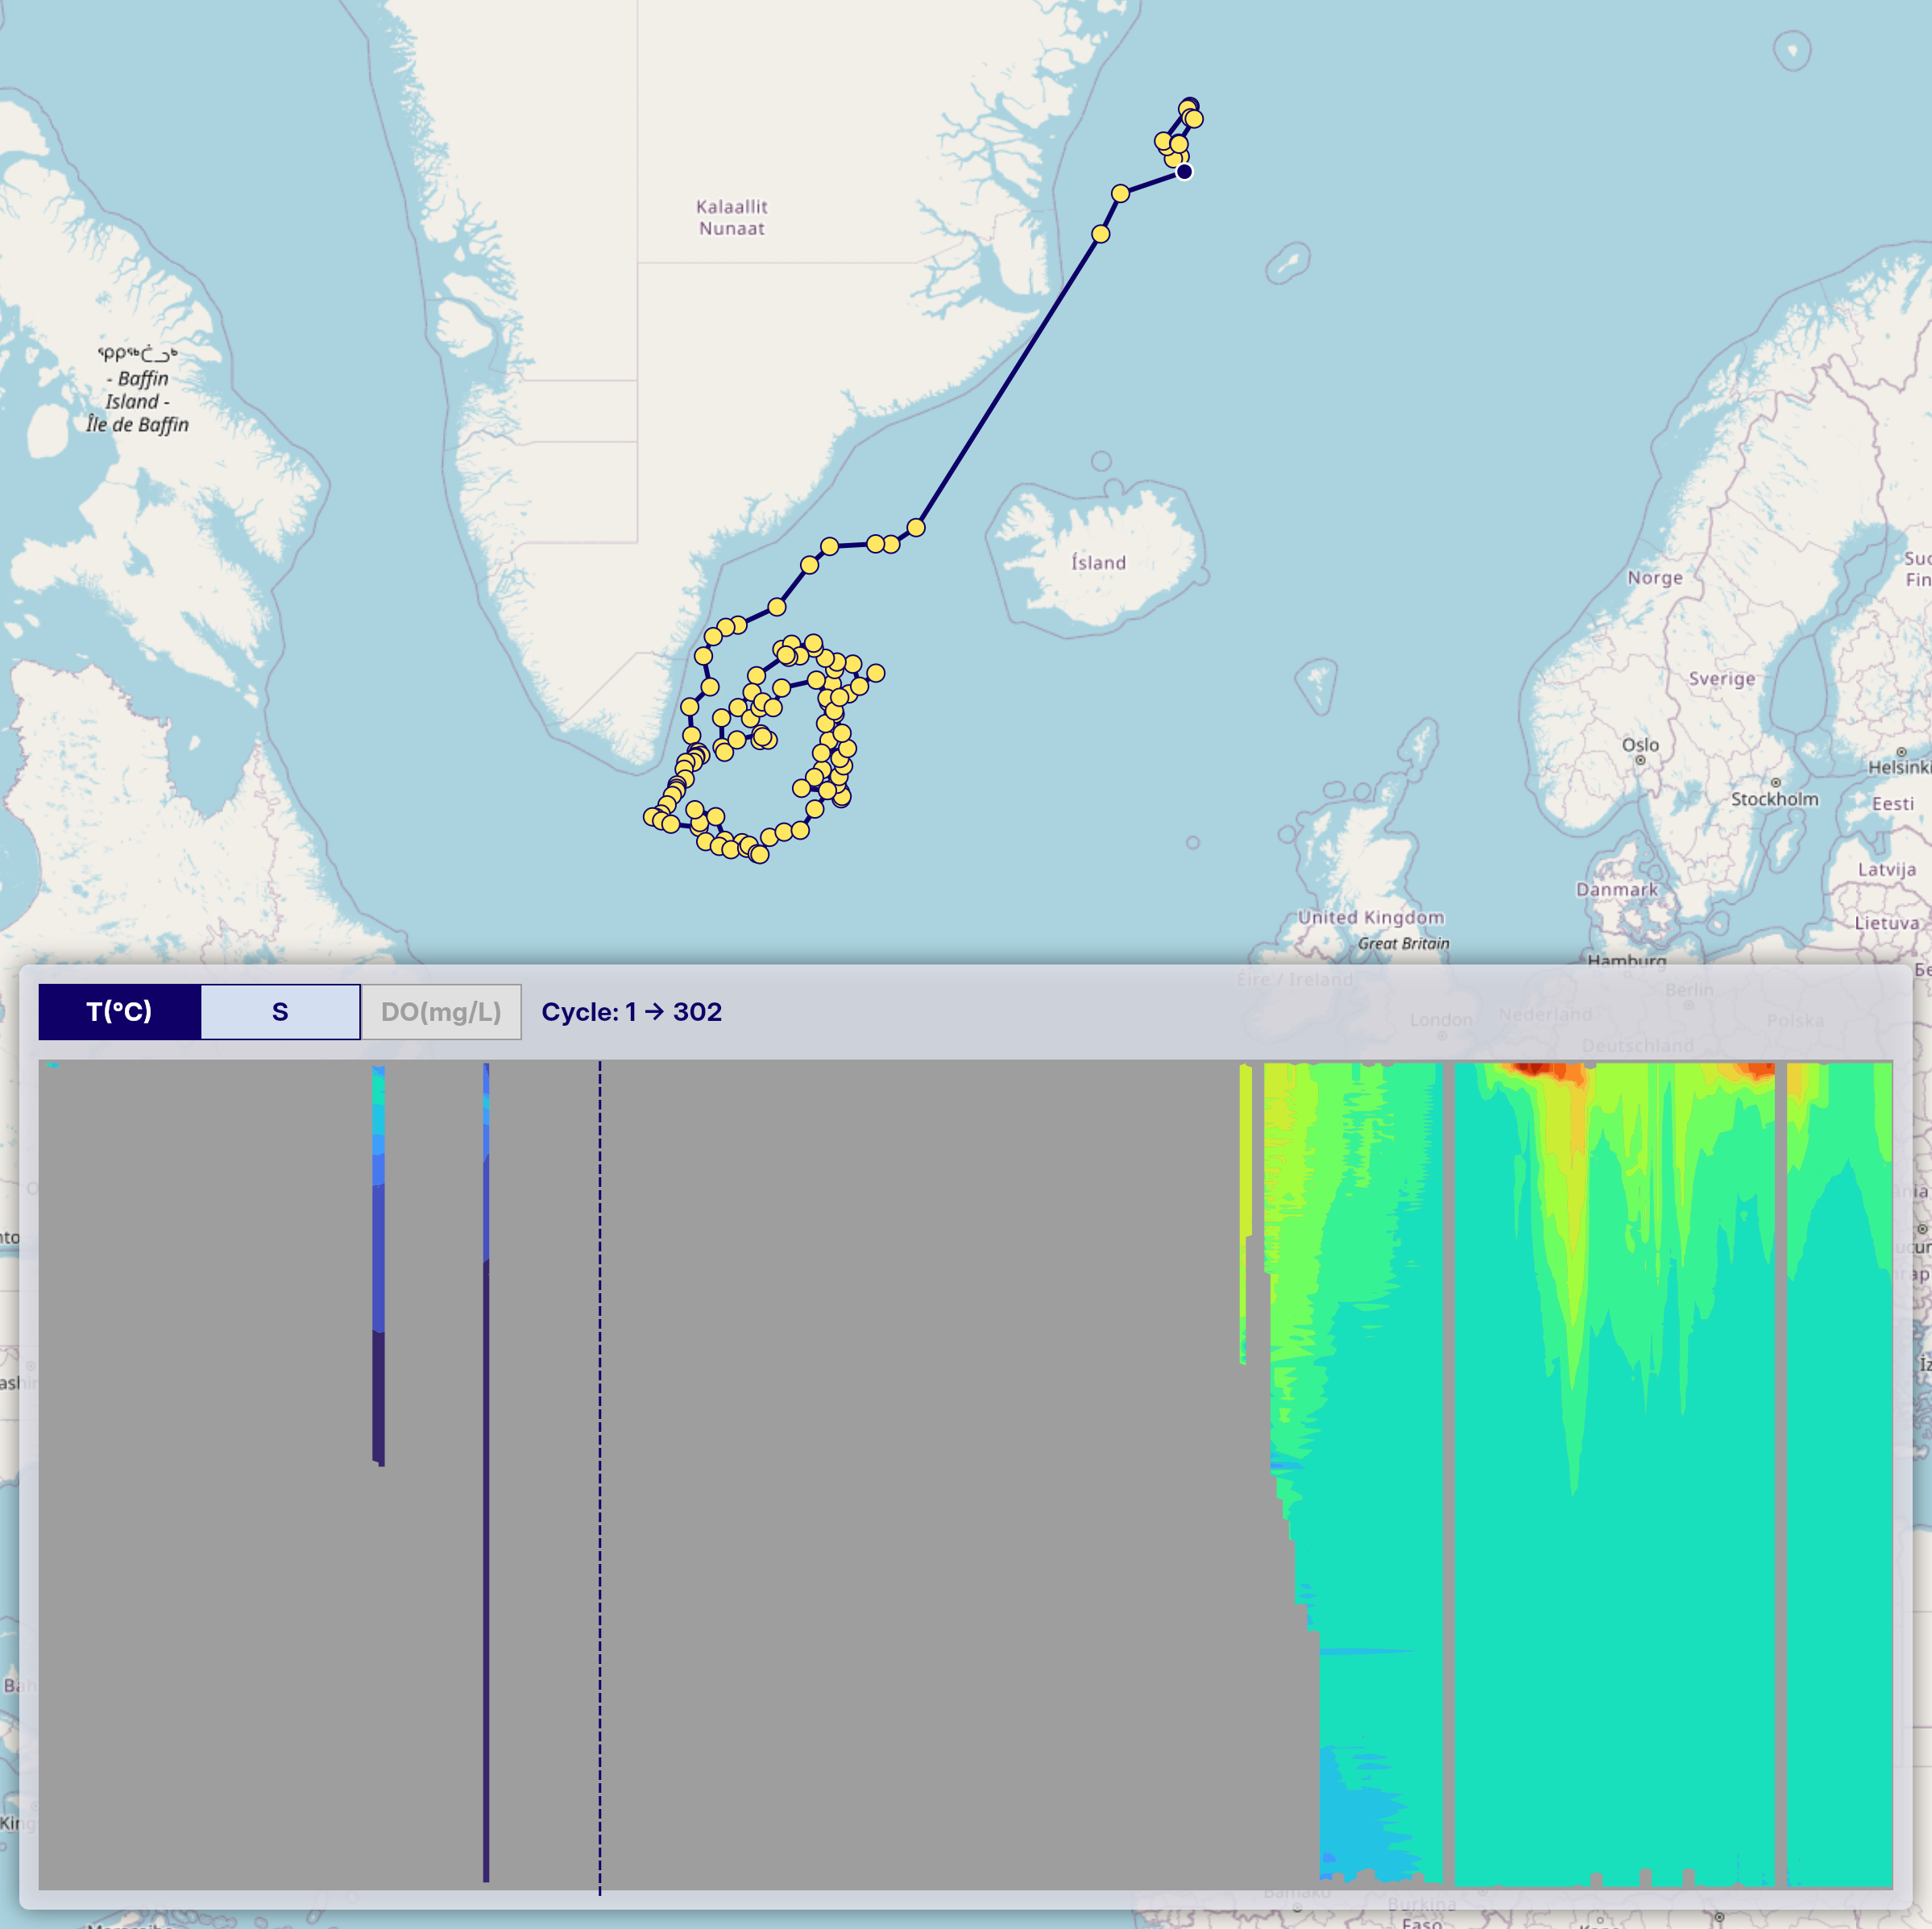Click the Kalaallit Nunaat map label
1932x1929 pixels.
pos(731,217)
